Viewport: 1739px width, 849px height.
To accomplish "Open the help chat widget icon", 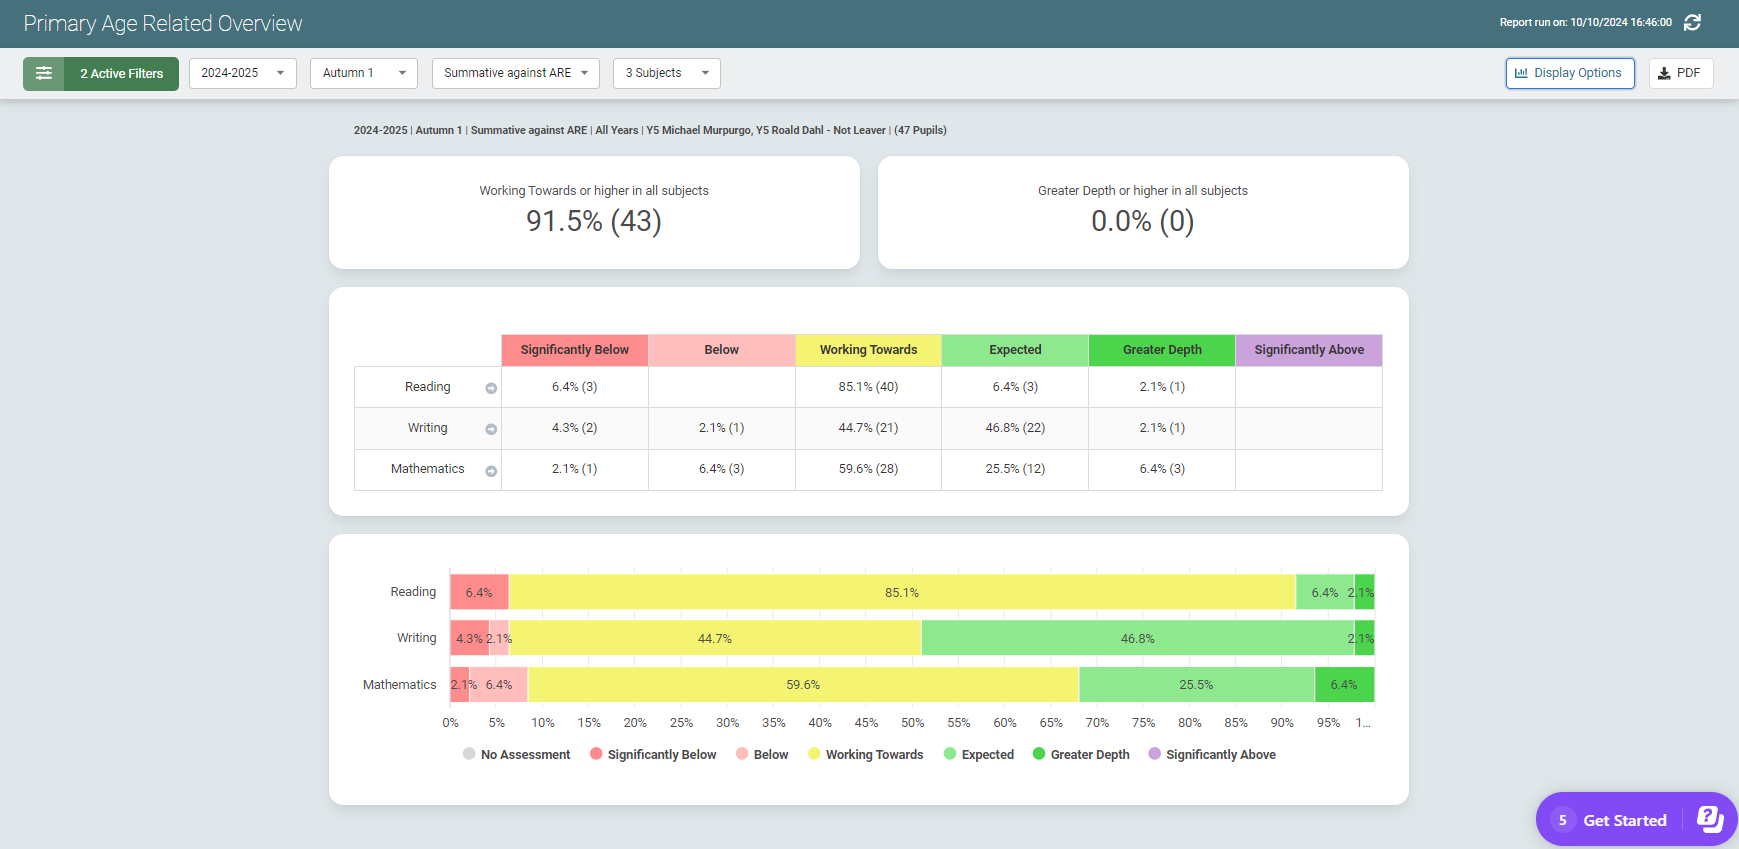I will coord(1710,819).
